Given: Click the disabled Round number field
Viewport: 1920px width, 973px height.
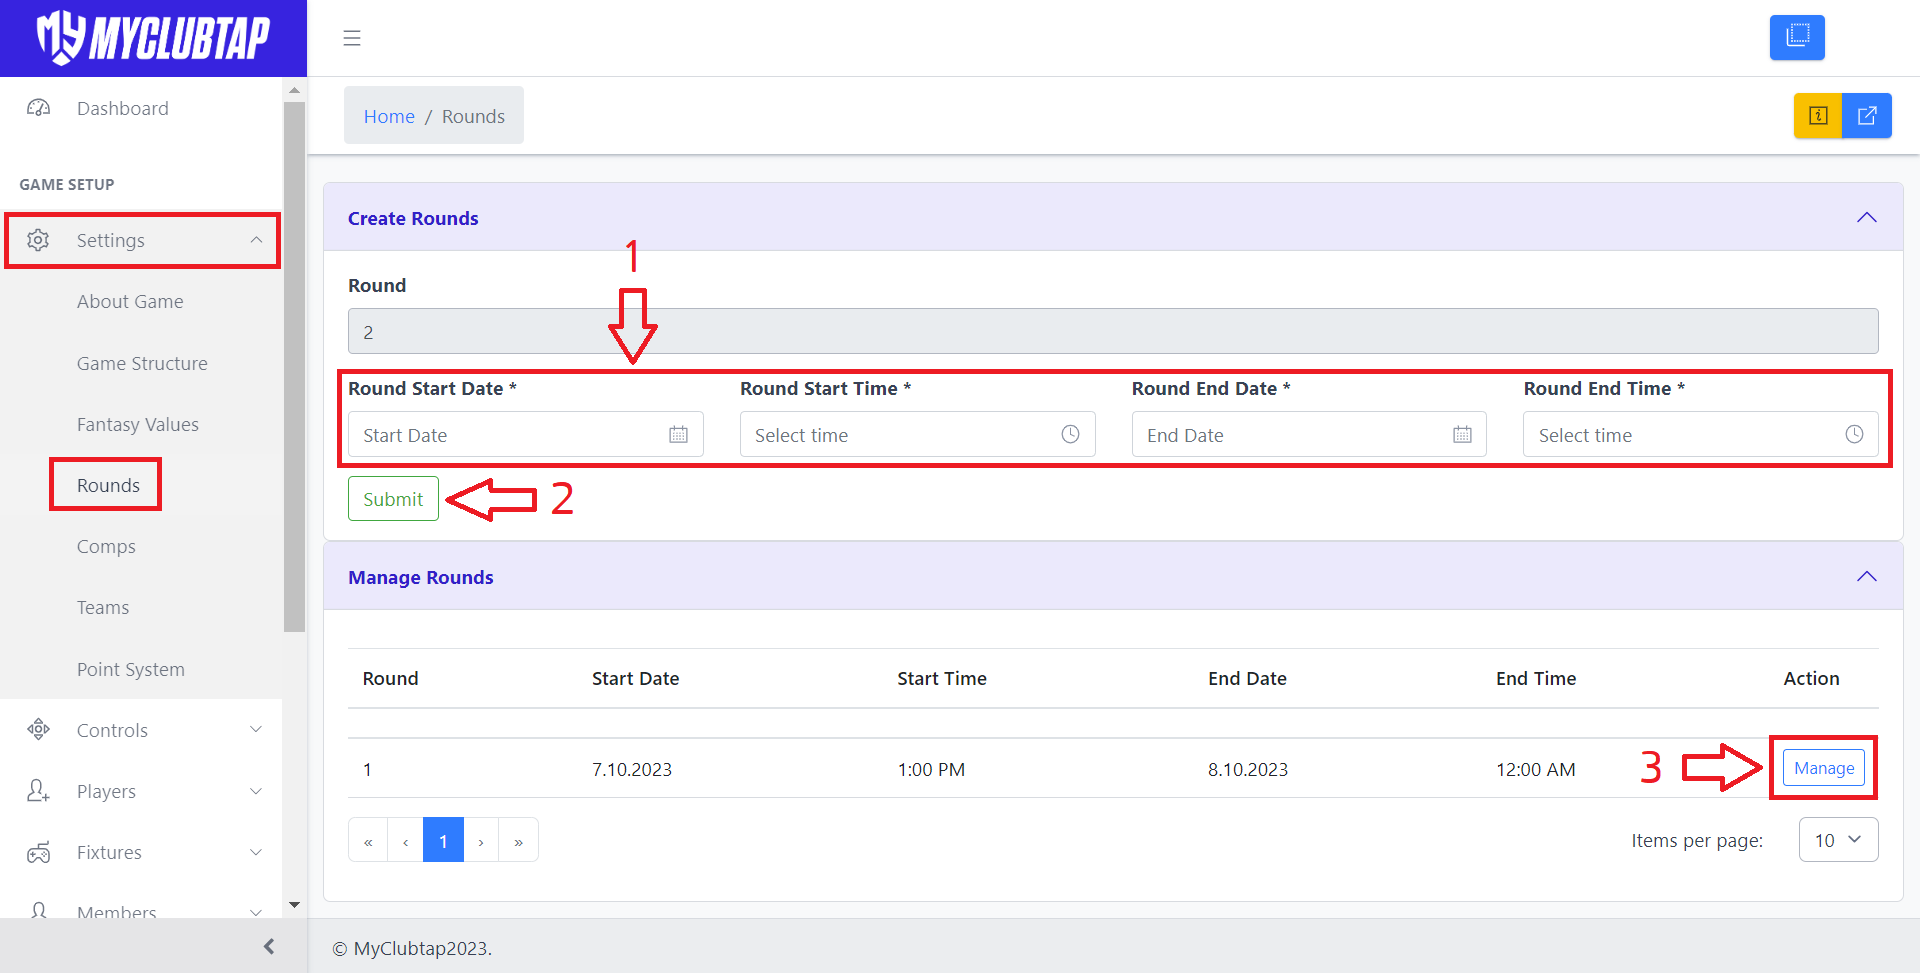Looking at the screenshot, I should [x=1113, y=331].
